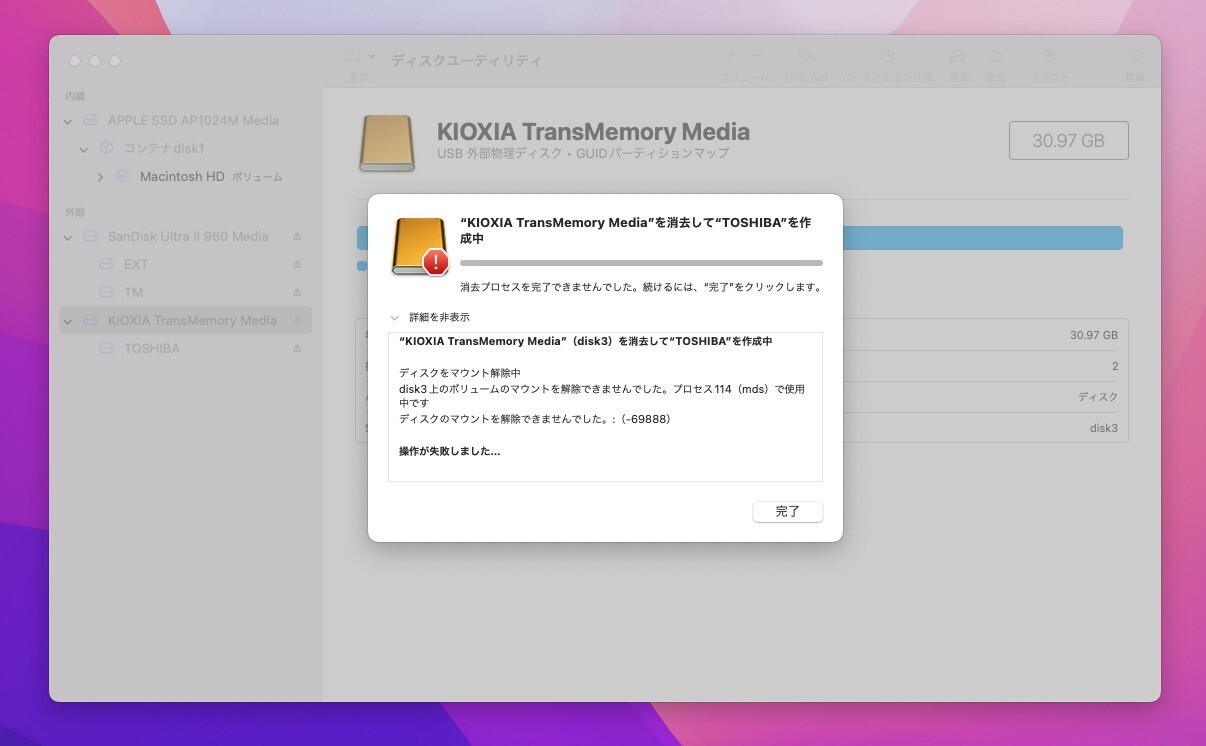Click the USB 外部物理ディスク subtitle text

(x=583, y=154)
